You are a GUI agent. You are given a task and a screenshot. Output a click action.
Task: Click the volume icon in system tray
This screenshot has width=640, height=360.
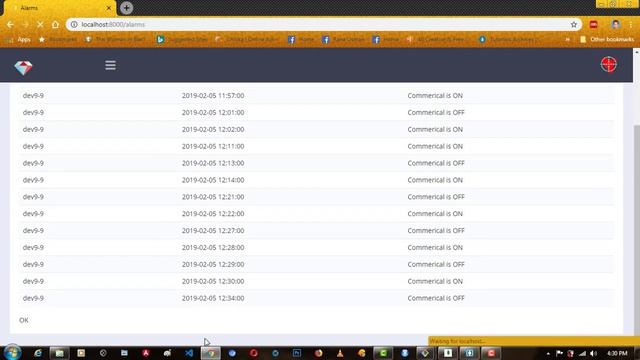pyautogui.click(x=593, y=353)
